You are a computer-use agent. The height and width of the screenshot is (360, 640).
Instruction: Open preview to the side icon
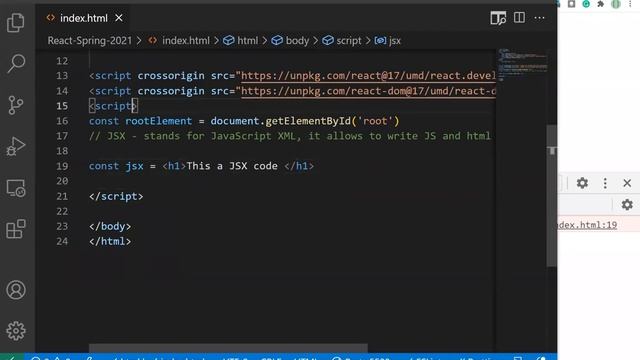coord(498,18)
